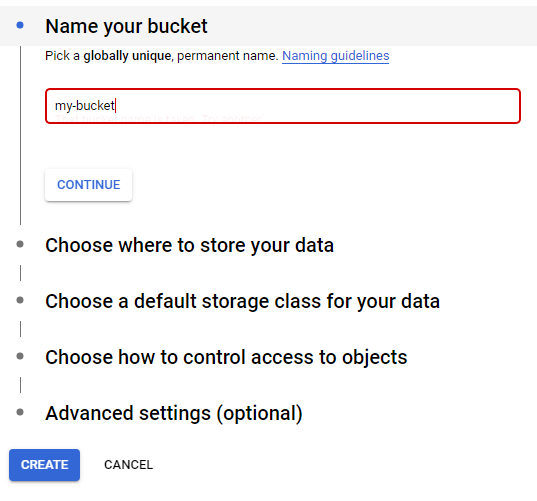Image resolution: width=537 pixels, height=501 pixels.
Task: Click the blue CREATE button
Action: coord(45,465)
